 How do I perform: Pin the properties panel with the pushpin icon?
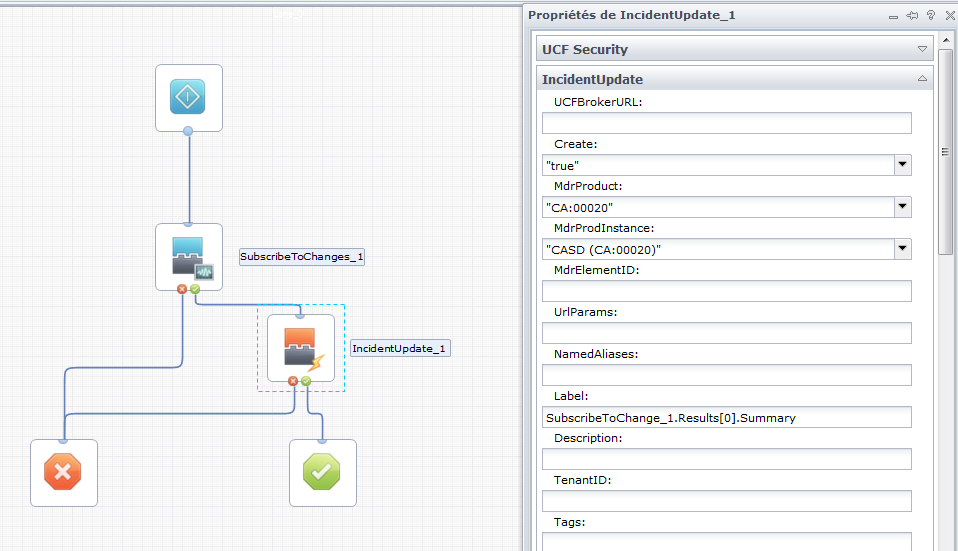tap(912, 15)
